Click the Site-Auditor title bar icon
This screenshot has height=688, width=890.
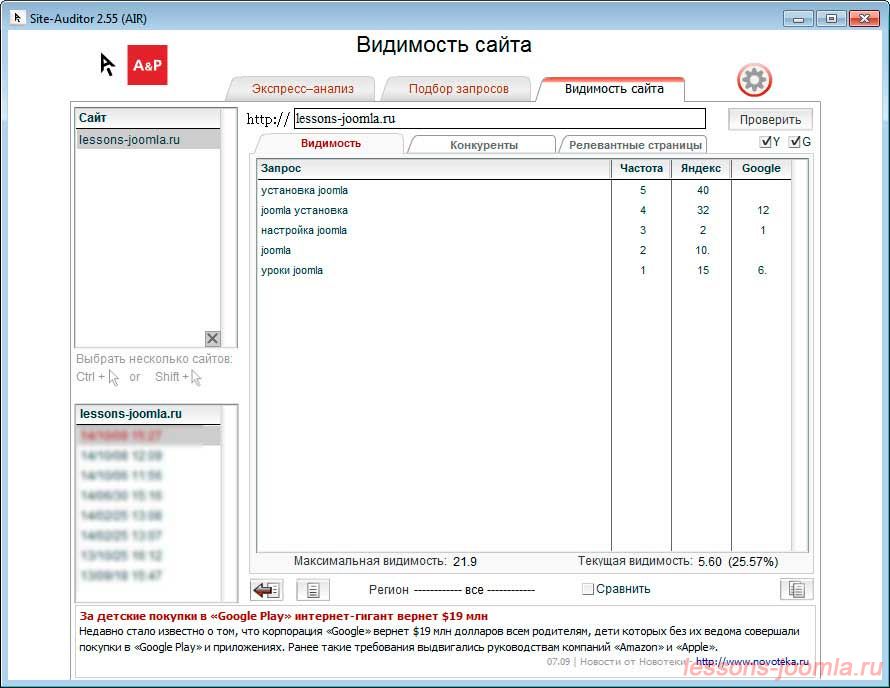(x=18, y=18)
